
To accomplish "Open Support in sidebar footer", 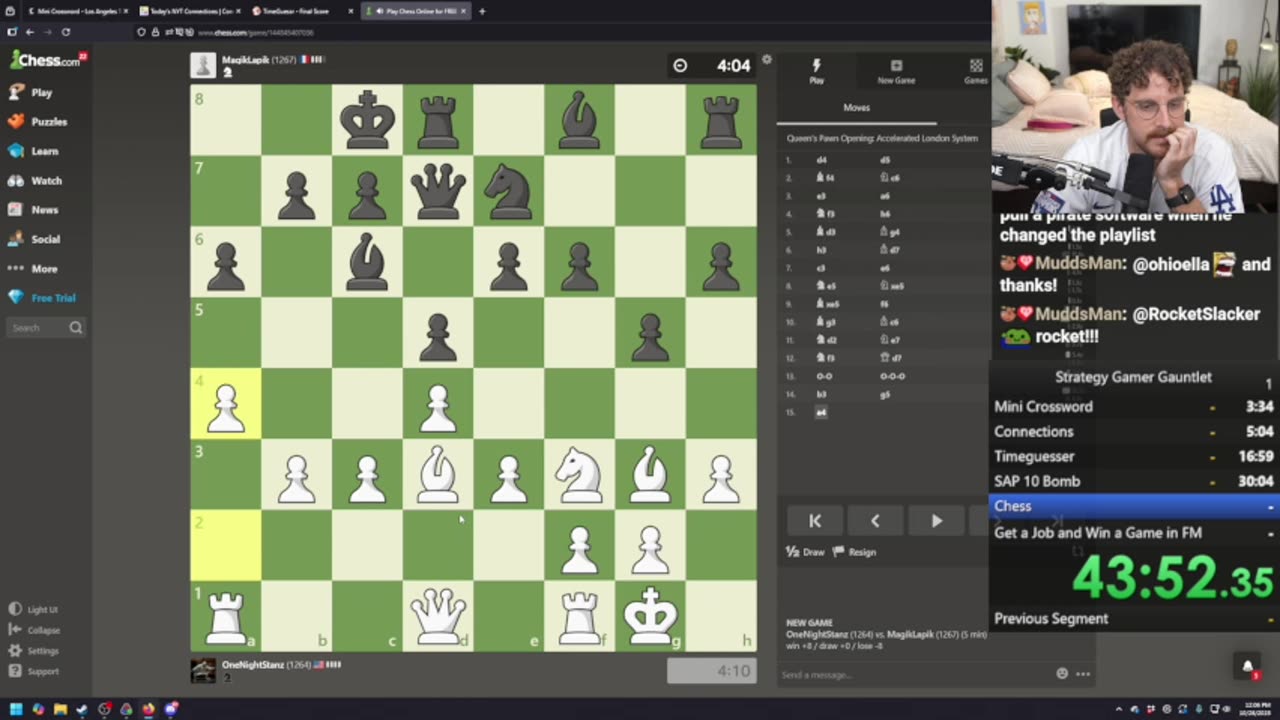I will tap(34, 671).
